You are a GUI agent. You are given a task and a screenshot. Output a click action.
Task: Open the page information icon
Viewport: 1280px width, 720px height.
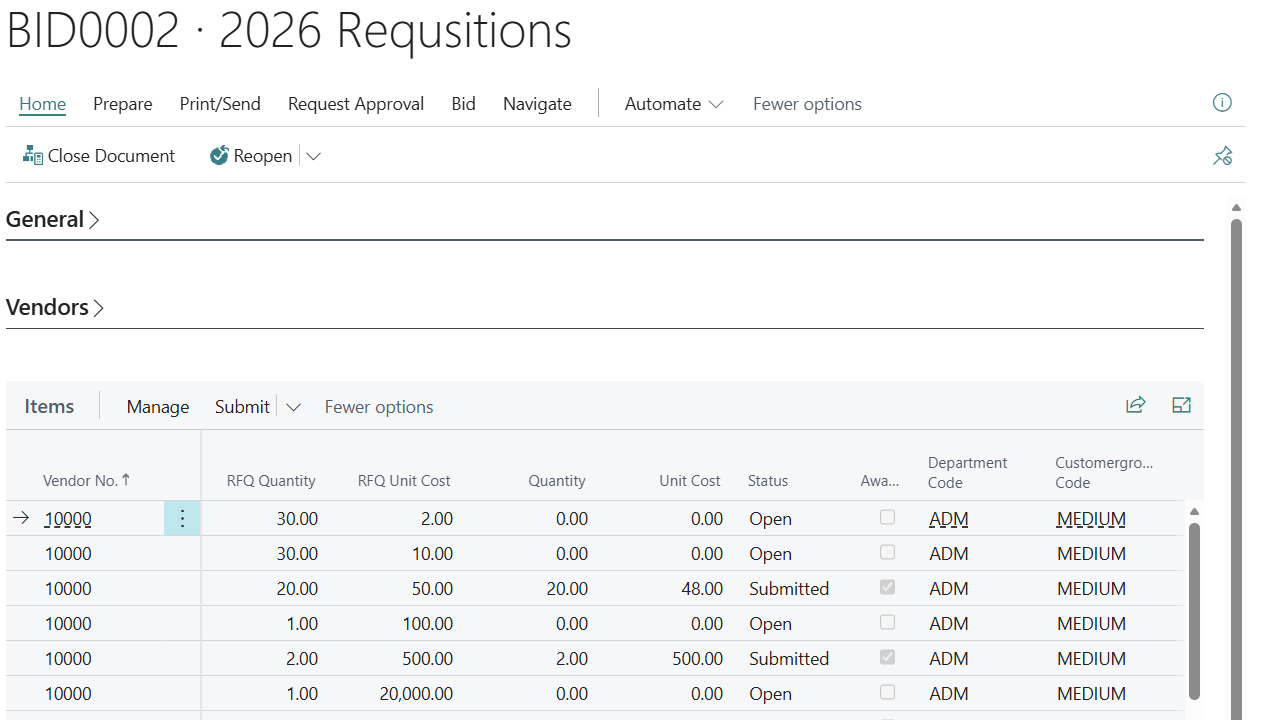[1221, 103]
